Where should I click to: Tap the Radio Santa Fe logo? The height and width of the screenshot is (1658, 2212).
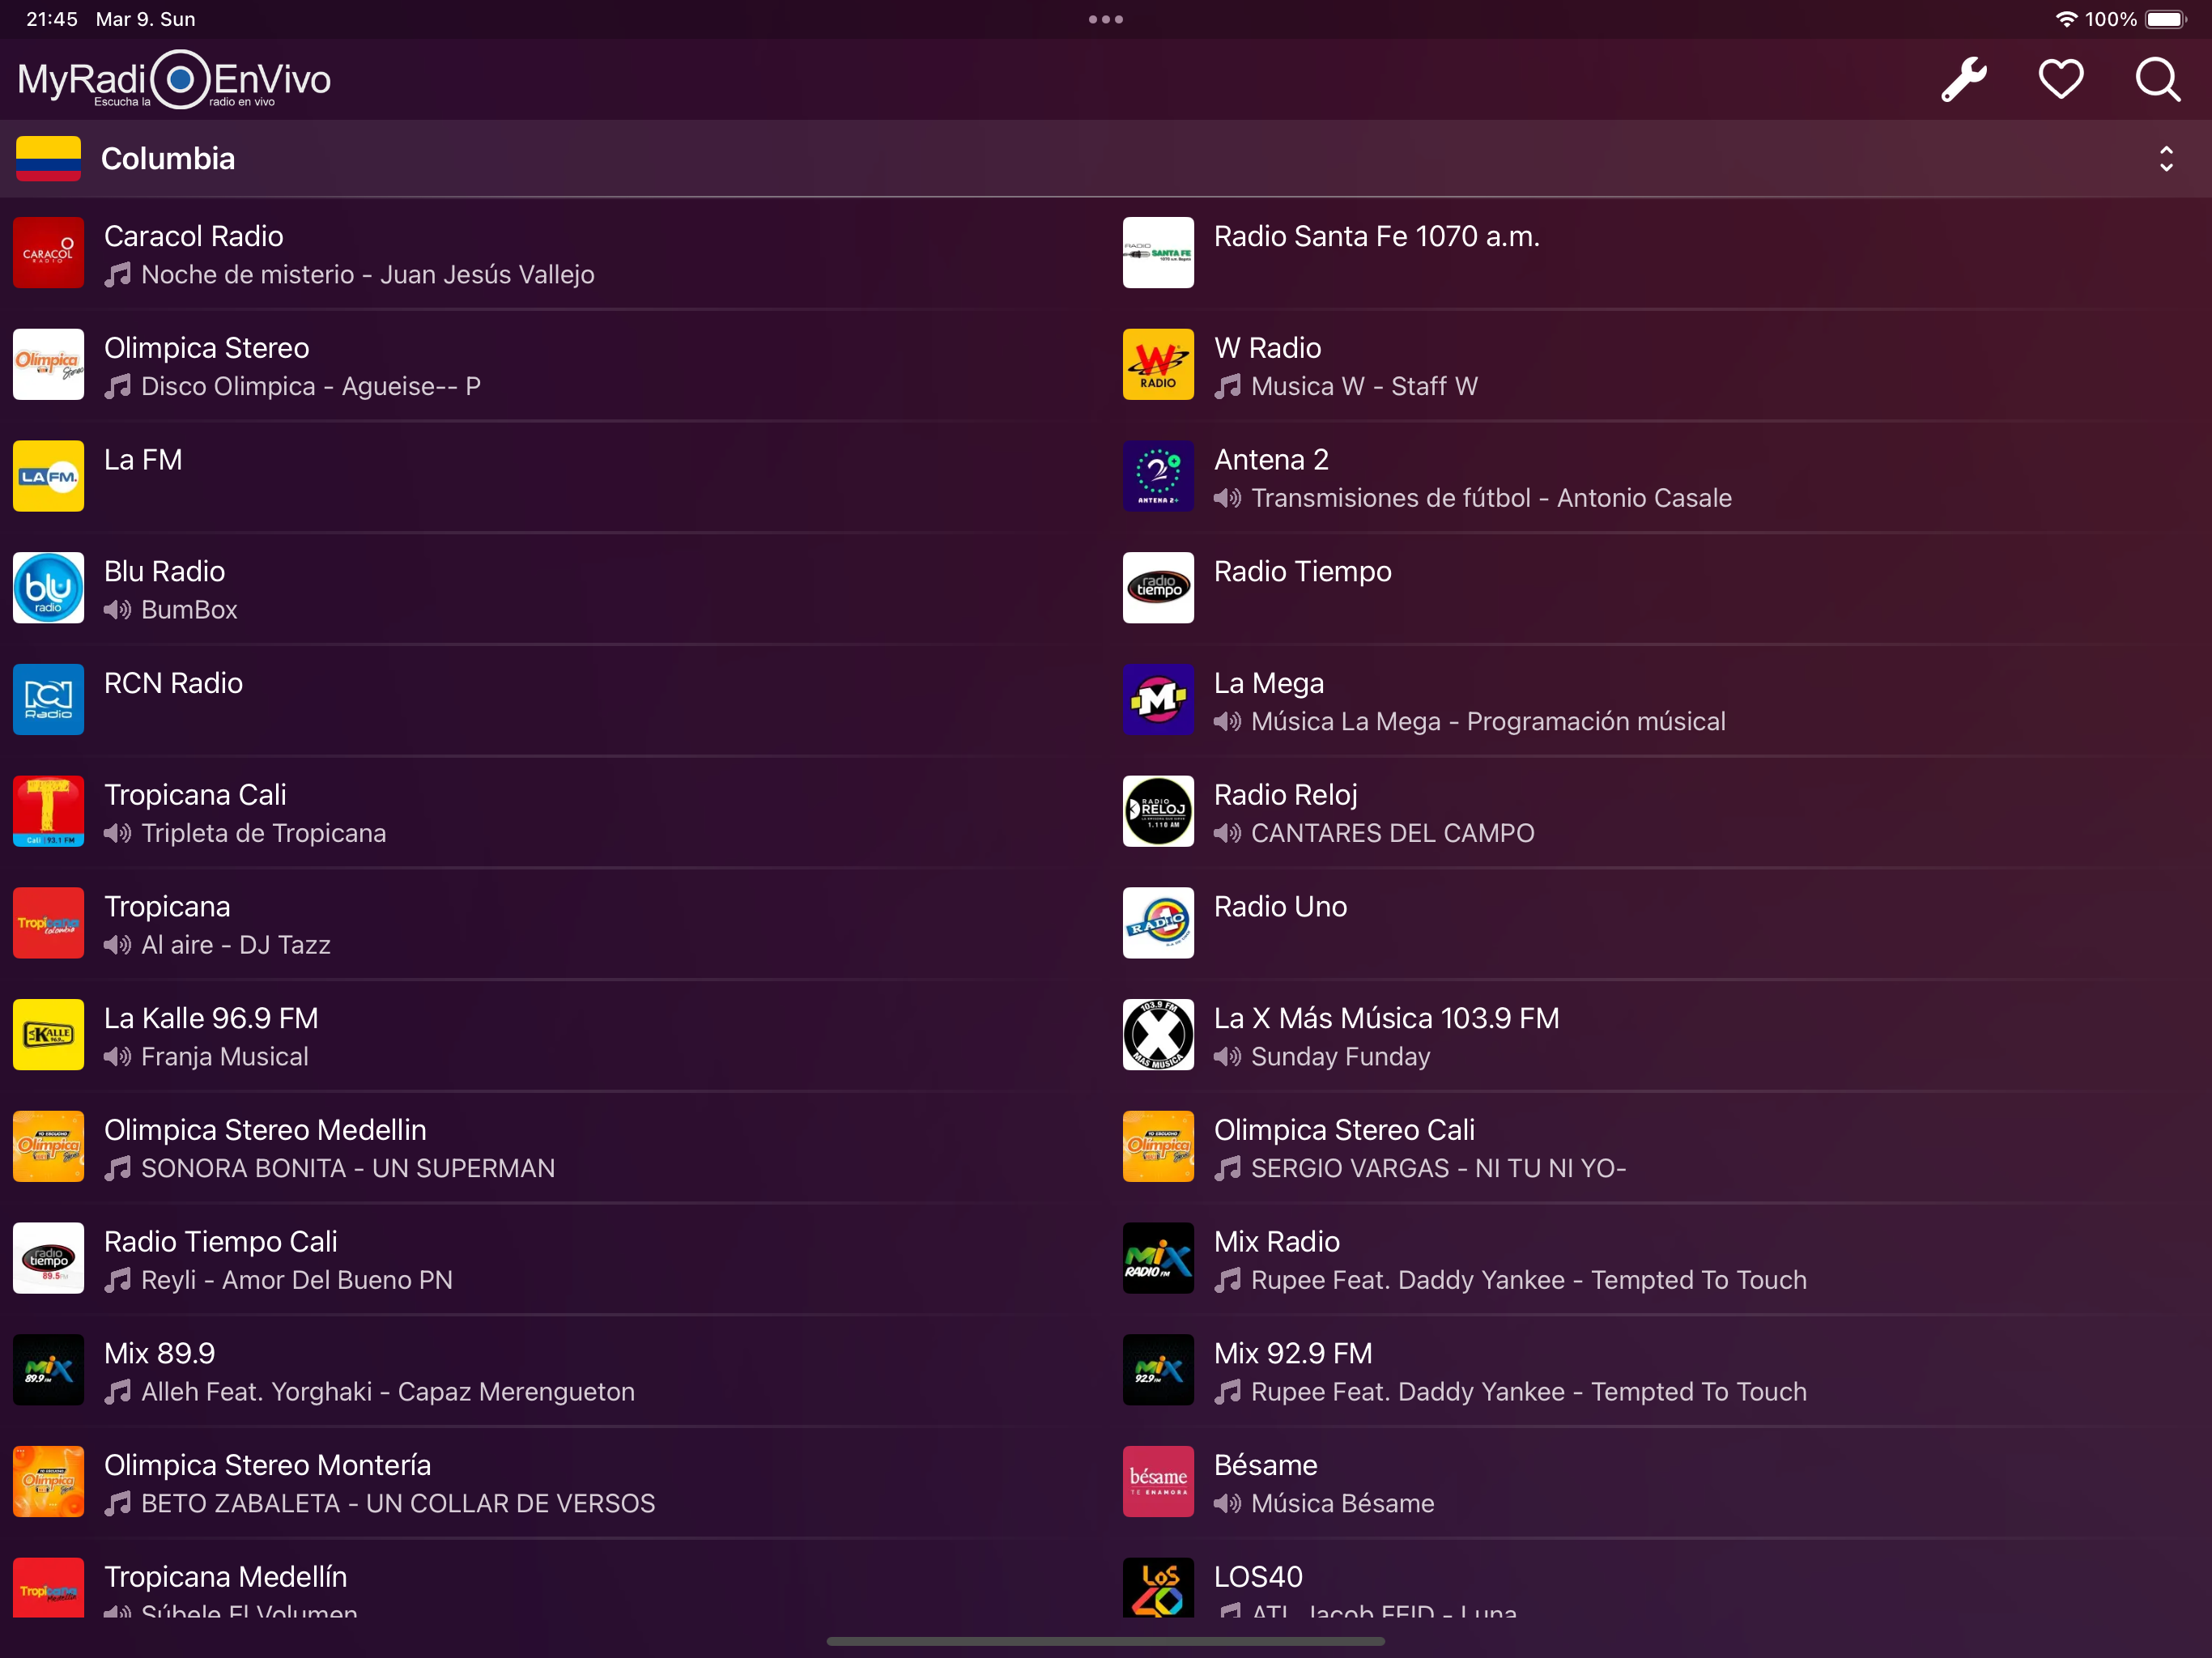coord(1158,253)
